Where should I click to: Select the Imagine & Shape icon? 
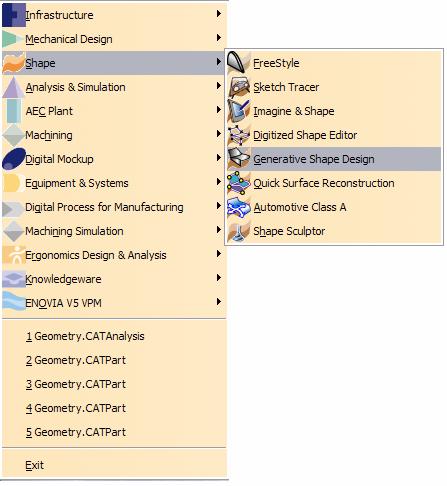[238, 111]
